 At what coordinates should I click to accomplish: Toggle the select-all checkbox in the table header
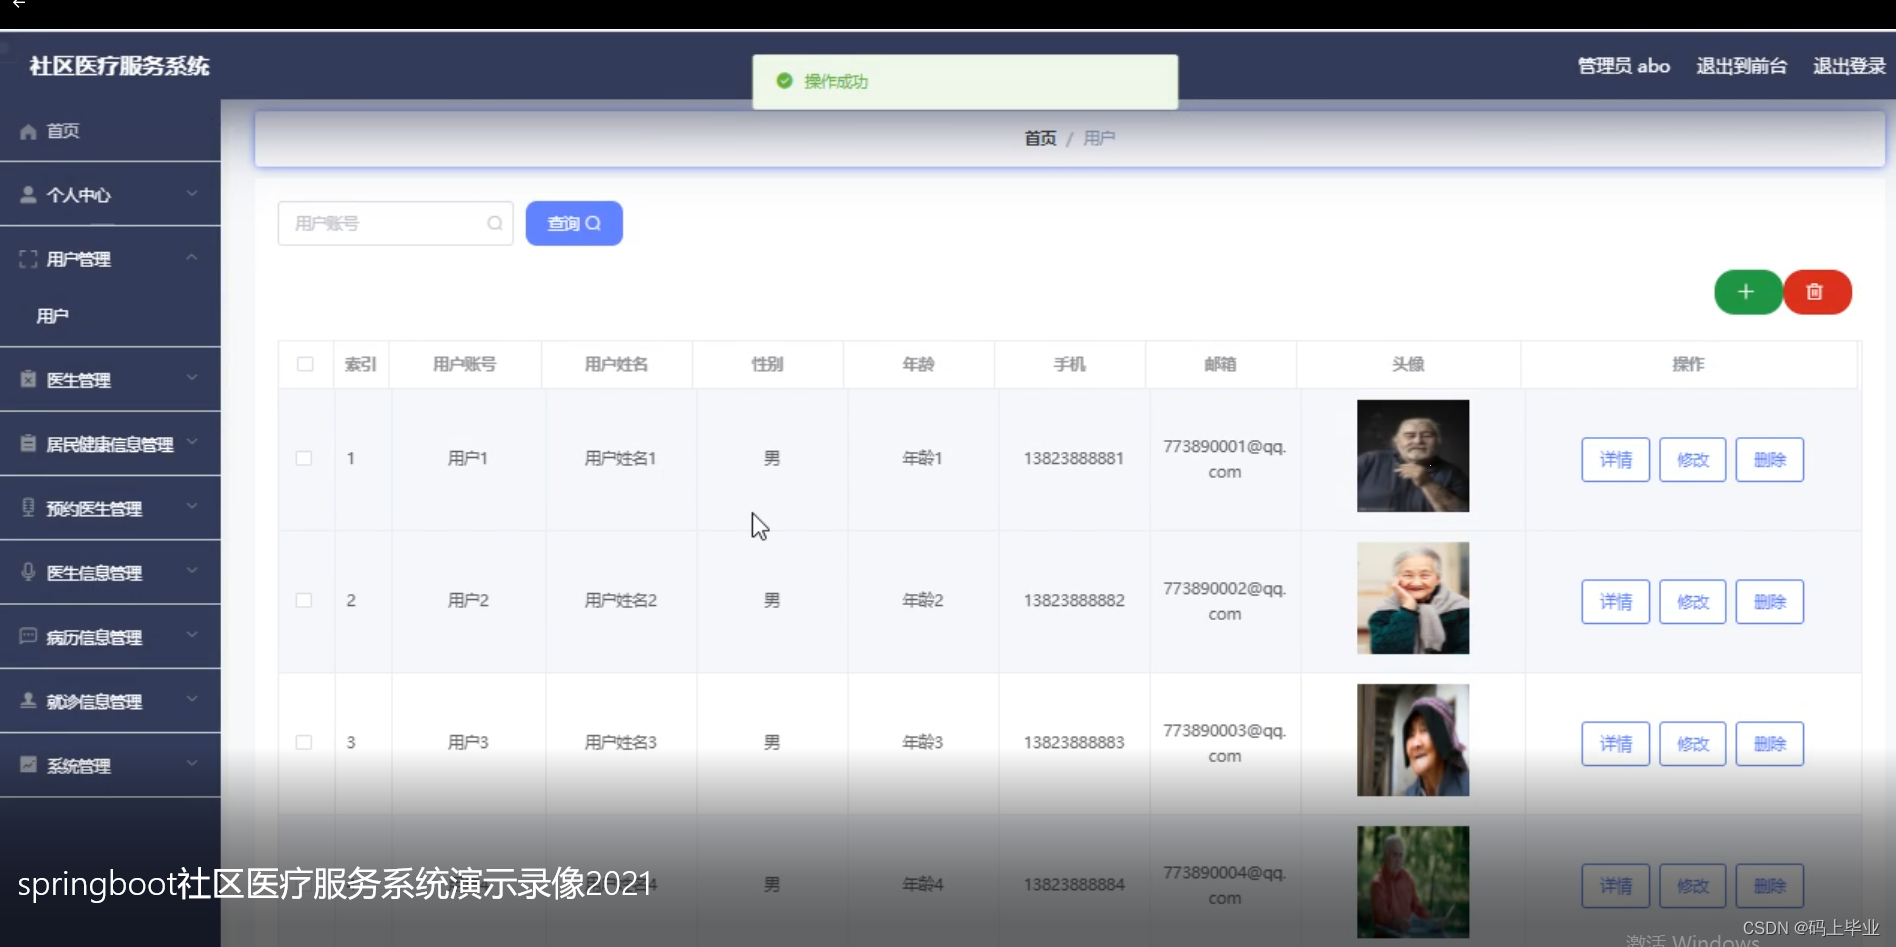(x=305, y=364)
